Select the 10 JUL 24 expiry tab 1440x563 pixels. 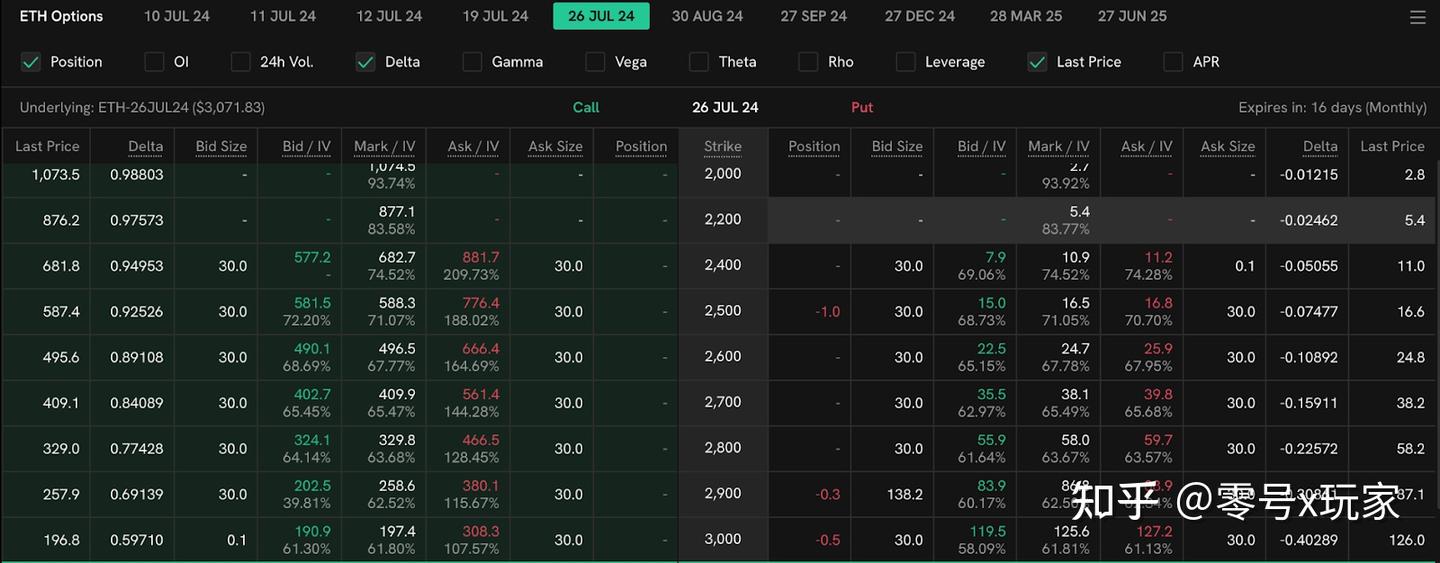point(177,16)
